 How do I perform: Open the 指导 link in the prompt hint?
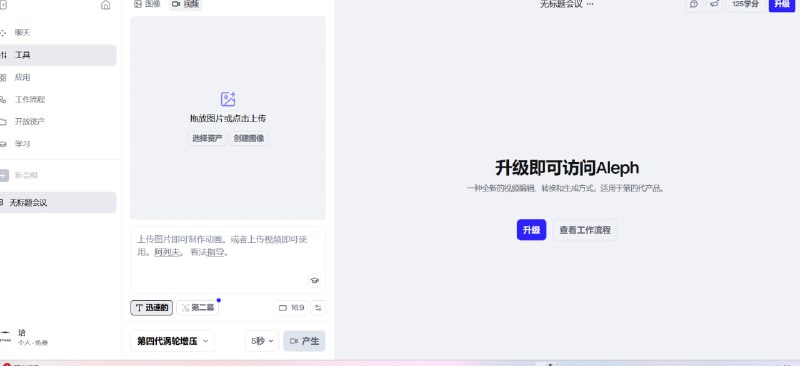click(216, 252)
